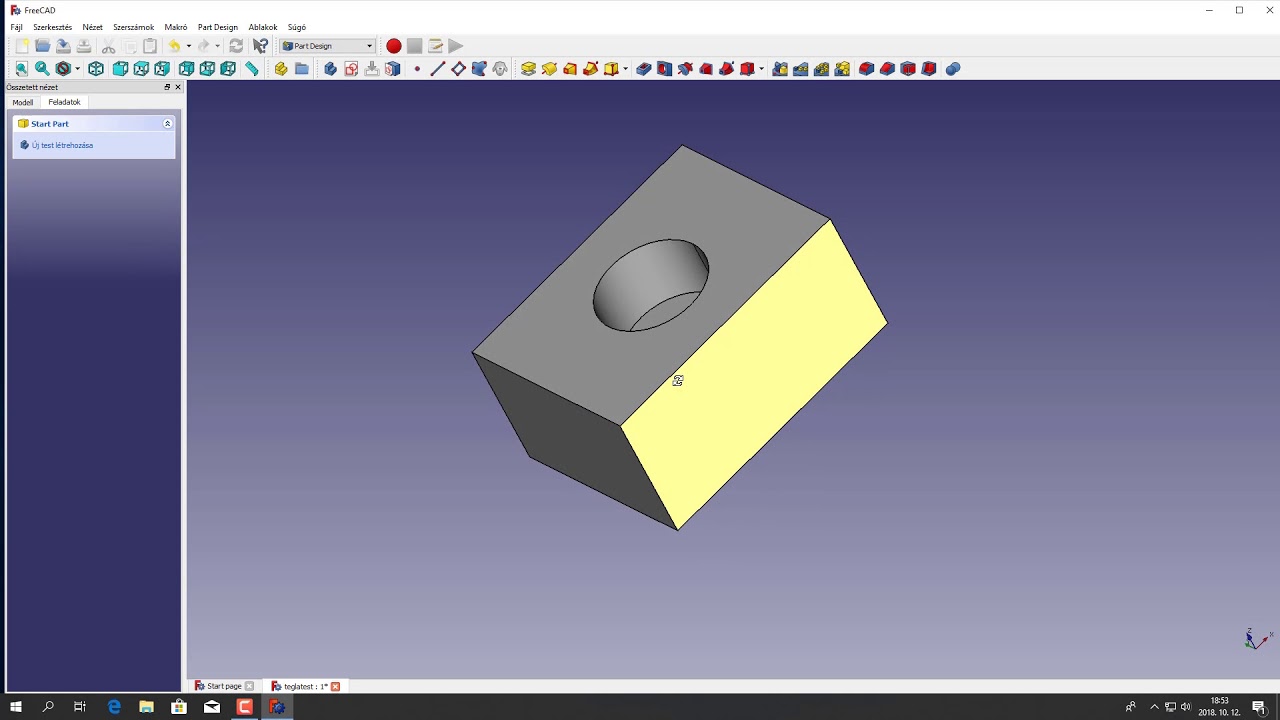
Task: Open File Explorer from the taskbar
Action: tap(146, 707)
